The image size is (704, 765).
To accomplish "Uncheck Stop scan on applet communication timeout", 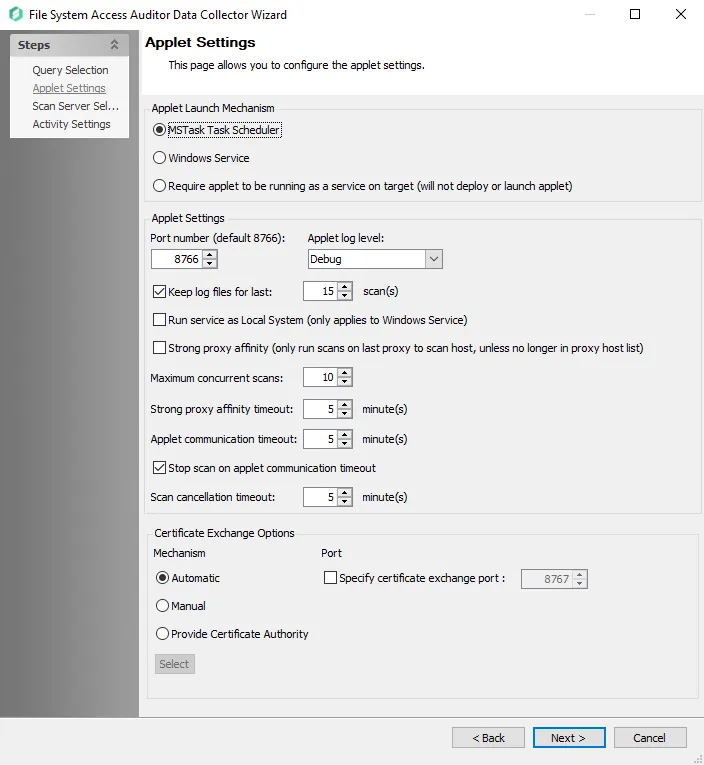I will click(159, 467).
